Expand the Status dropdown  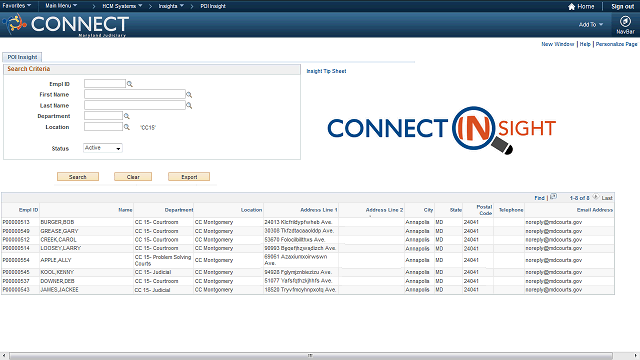point(103,148)
